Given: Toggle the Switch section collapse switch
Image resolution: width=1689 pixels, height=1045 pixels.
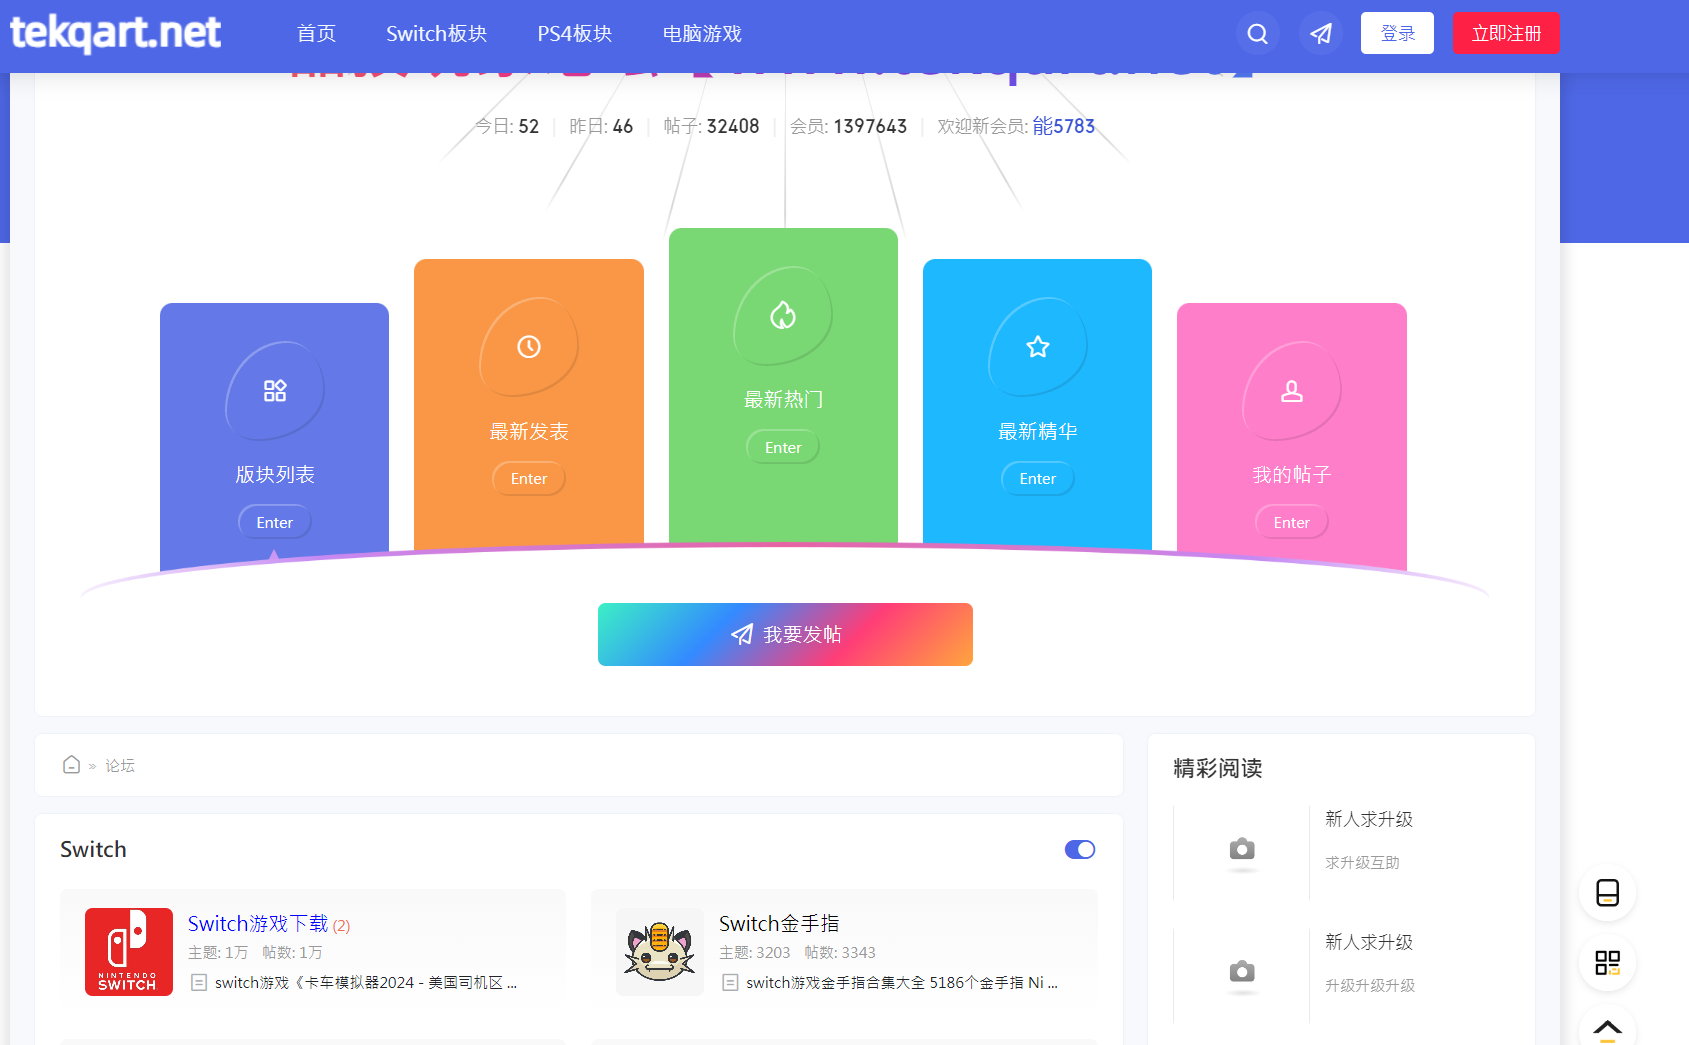Looking at the screenshot, I should [x=1080, y=849].
